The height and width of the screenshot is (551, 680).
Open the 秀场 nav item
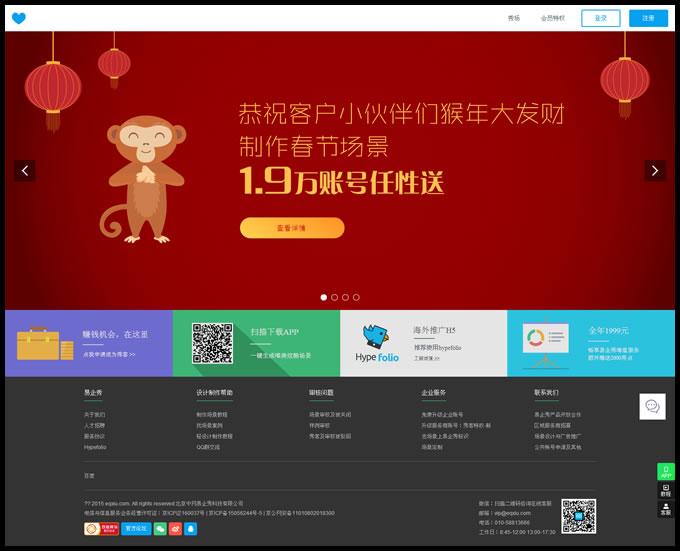point(514,18)
